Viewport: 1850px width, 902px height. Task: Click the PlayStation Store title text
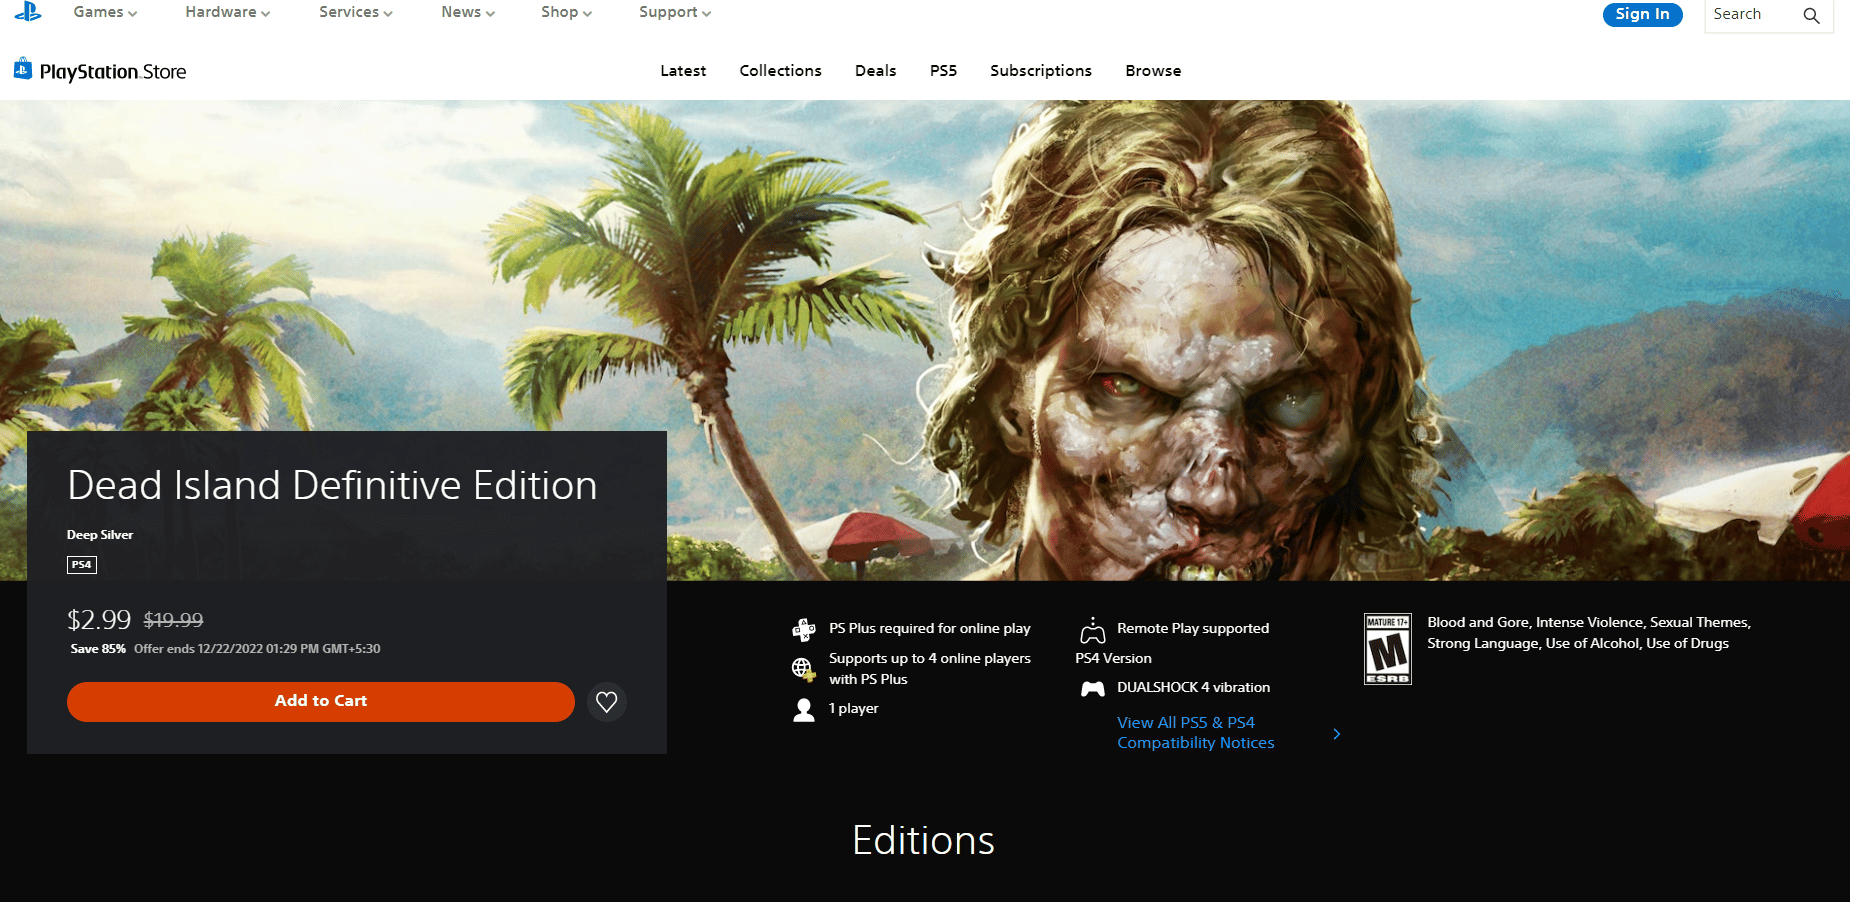(113, 72)
